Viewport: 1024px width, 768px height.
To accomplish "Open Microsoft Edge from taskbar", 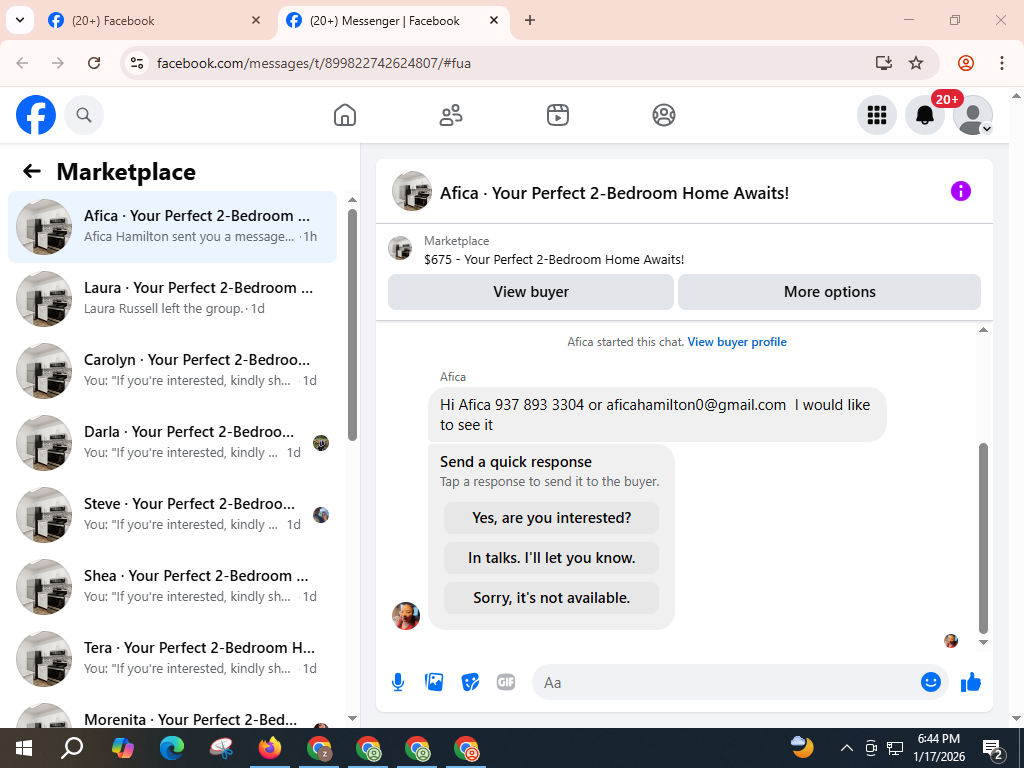I will pos(172,748).
